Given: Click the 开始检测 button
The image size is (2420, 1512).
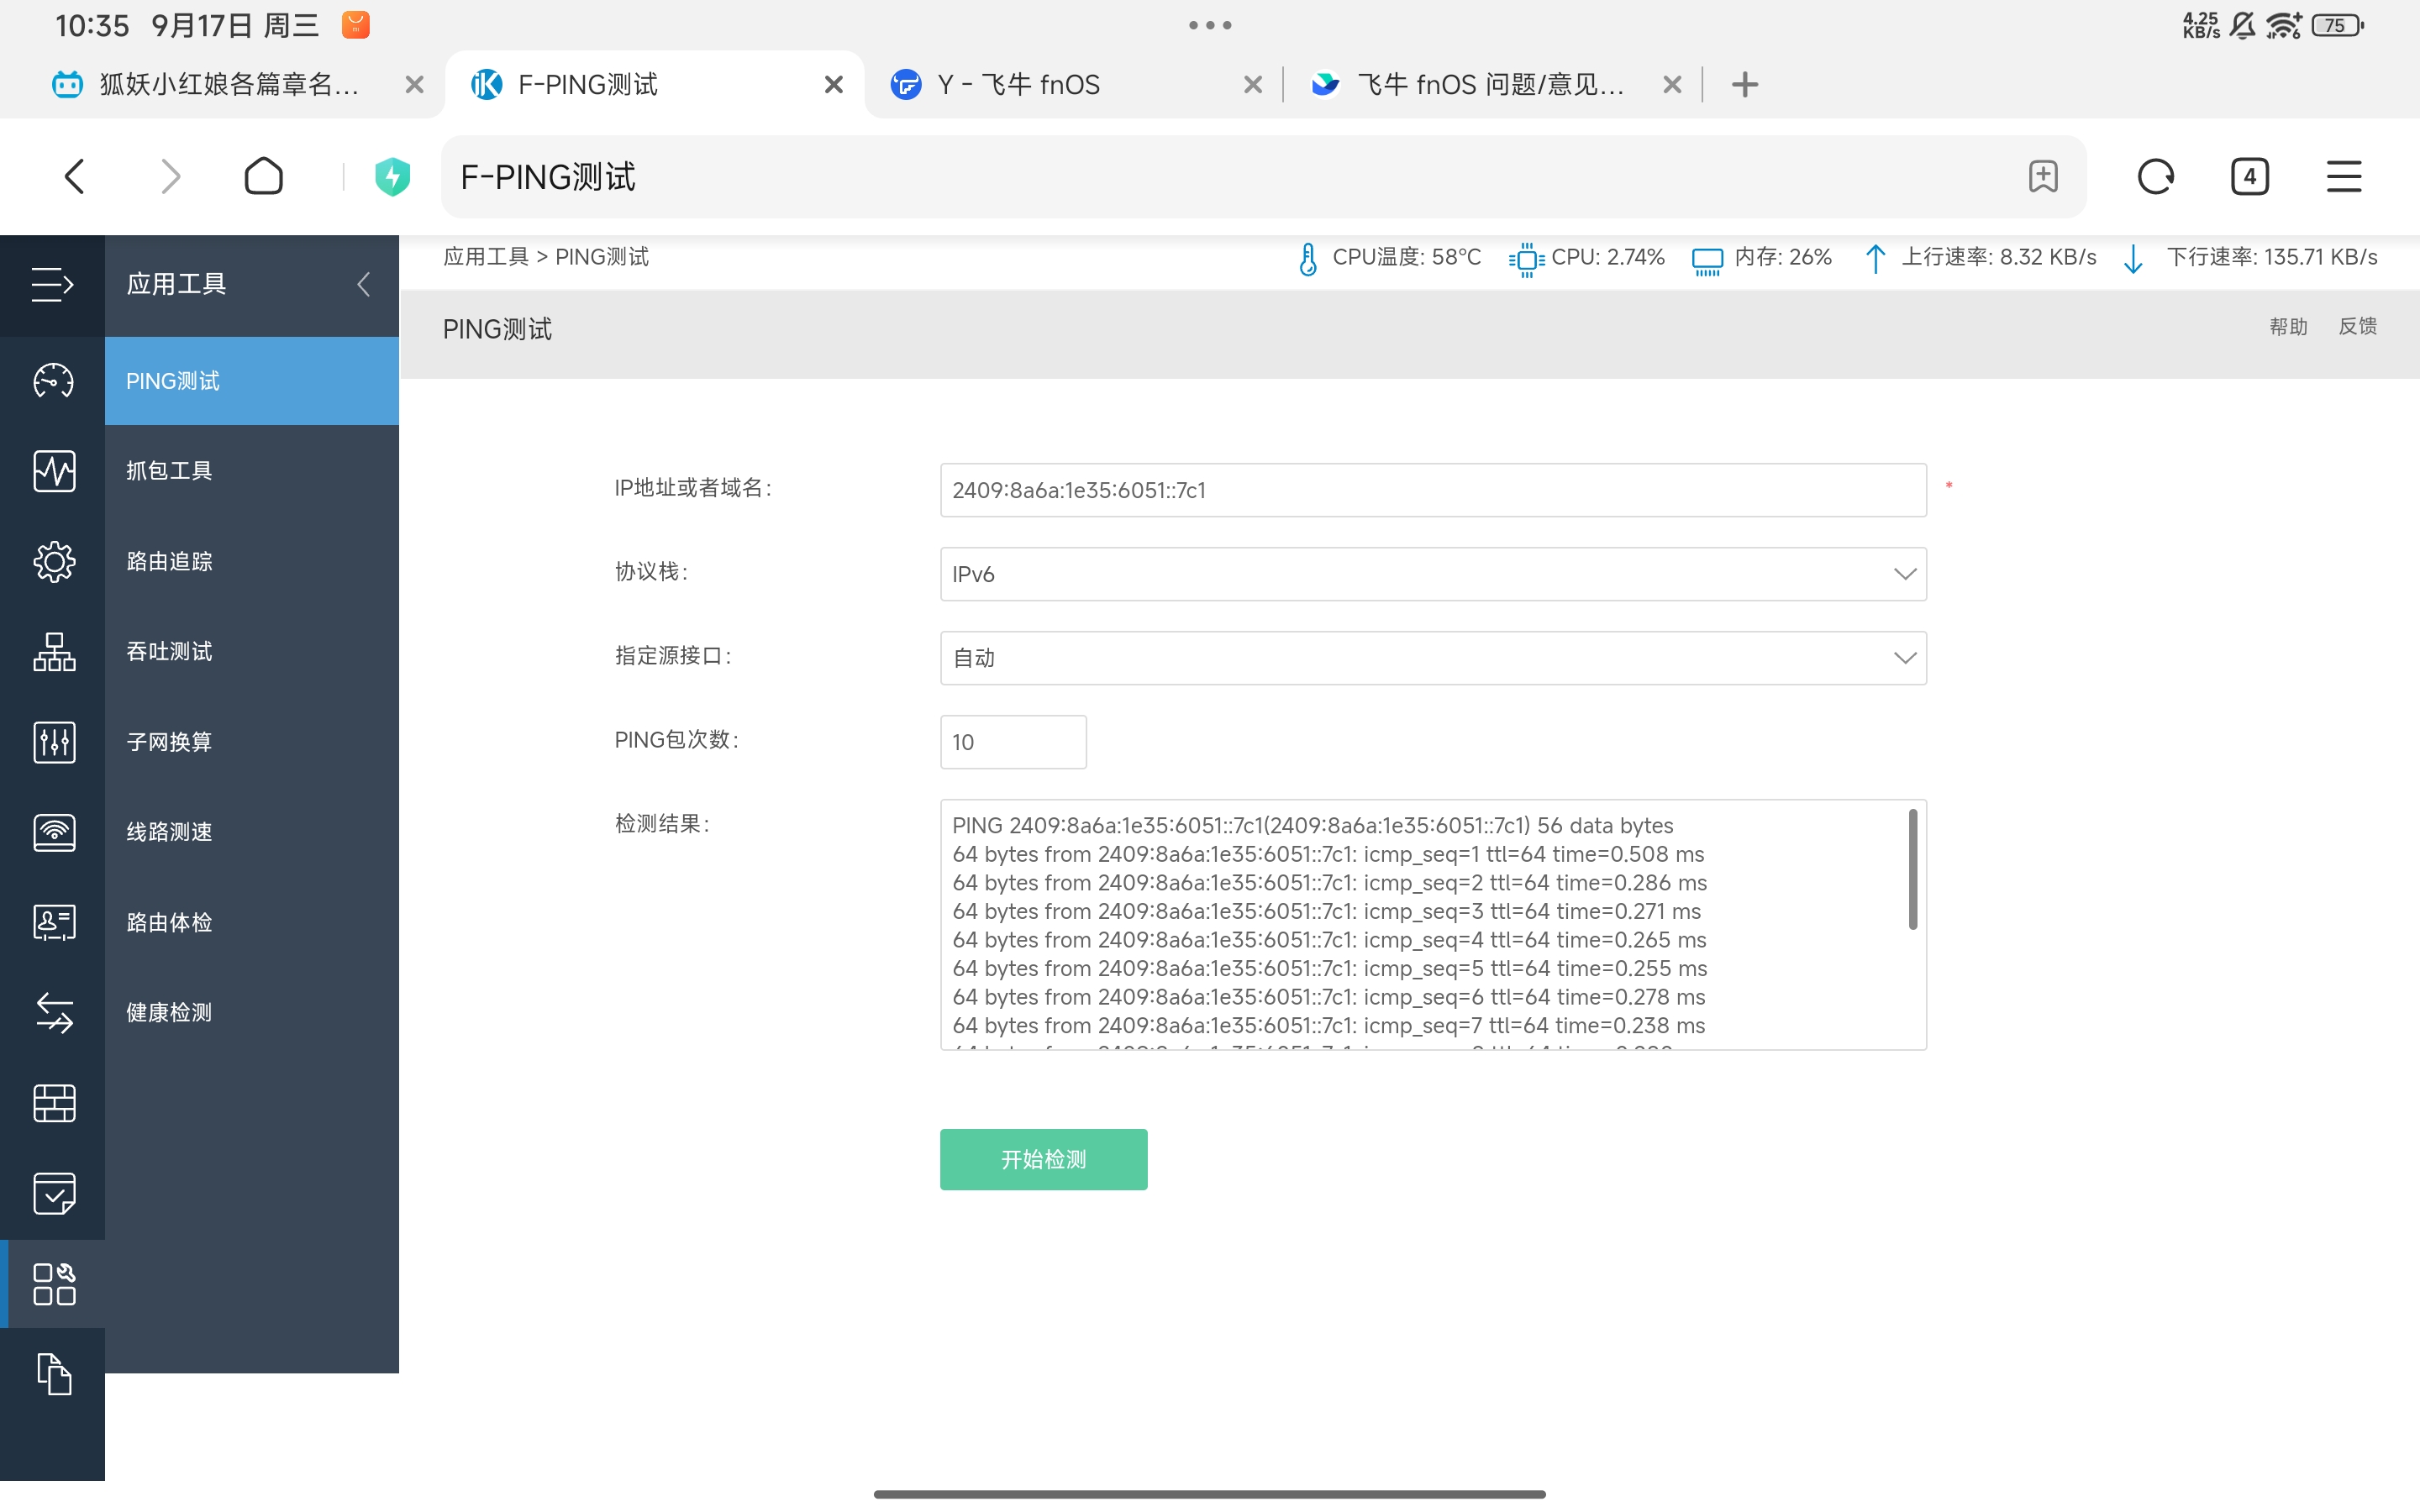Looking at the screenshot, I should coord(1043,1159).
